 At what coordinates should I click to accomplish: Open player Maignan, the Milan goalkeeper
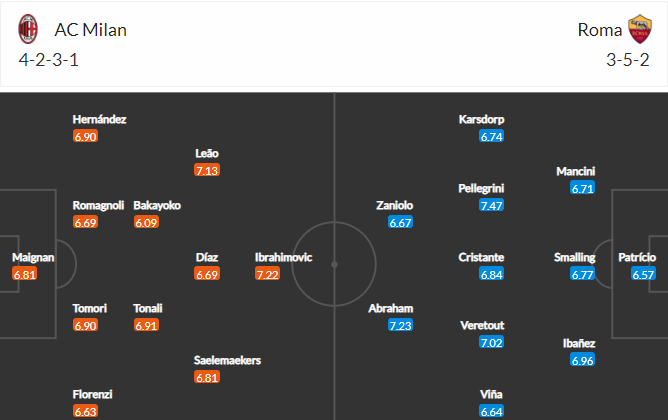point(33,258)
